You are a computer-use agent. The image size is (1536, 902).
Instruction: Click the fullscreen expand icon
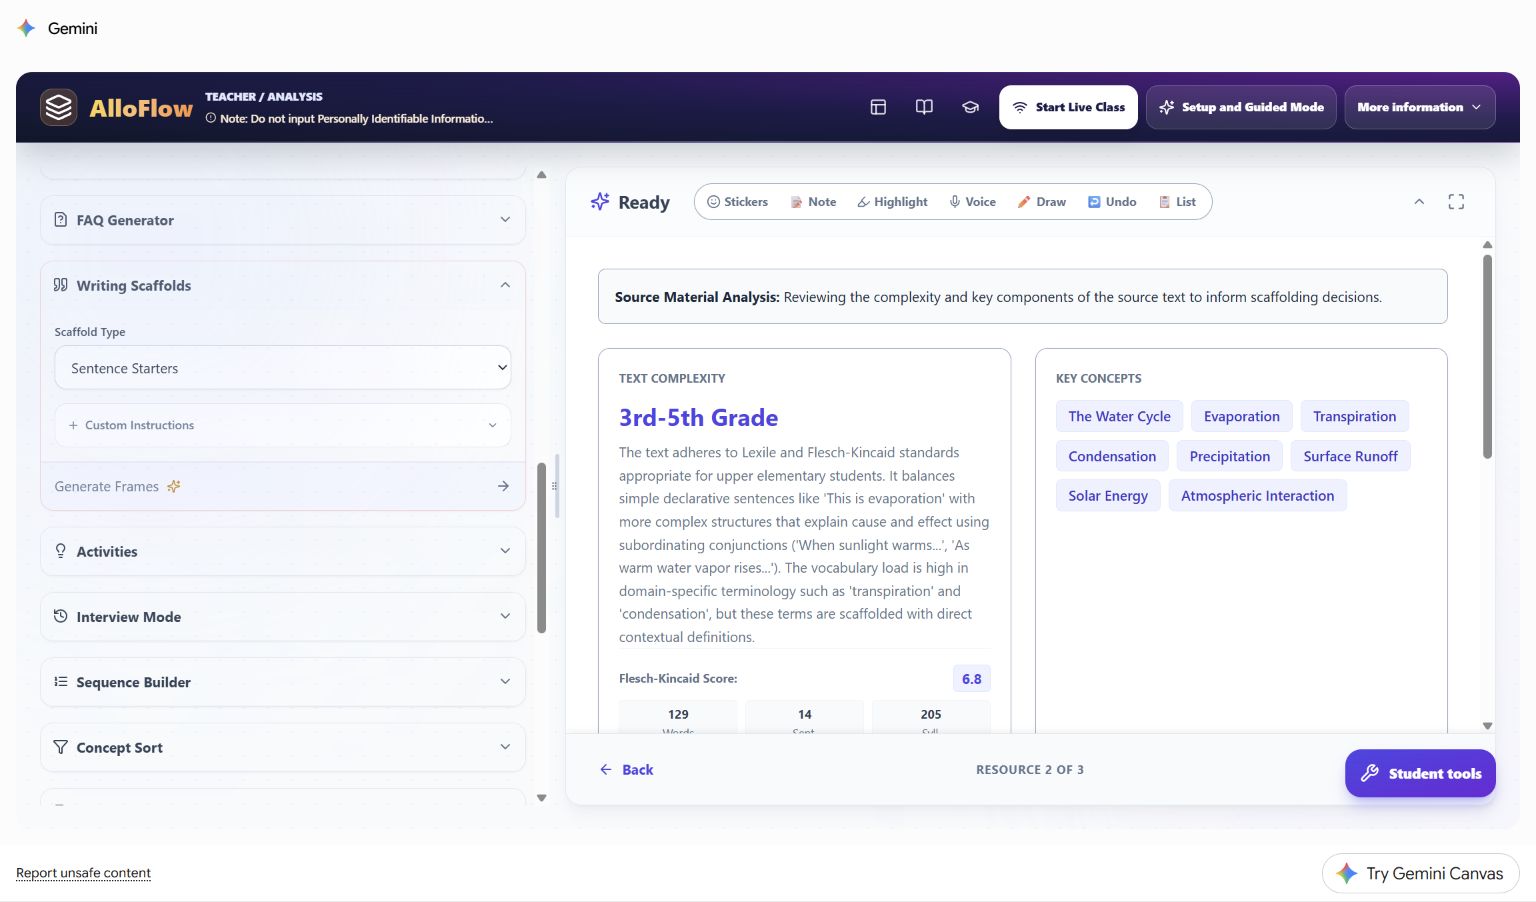click(x=1456, y=202)
